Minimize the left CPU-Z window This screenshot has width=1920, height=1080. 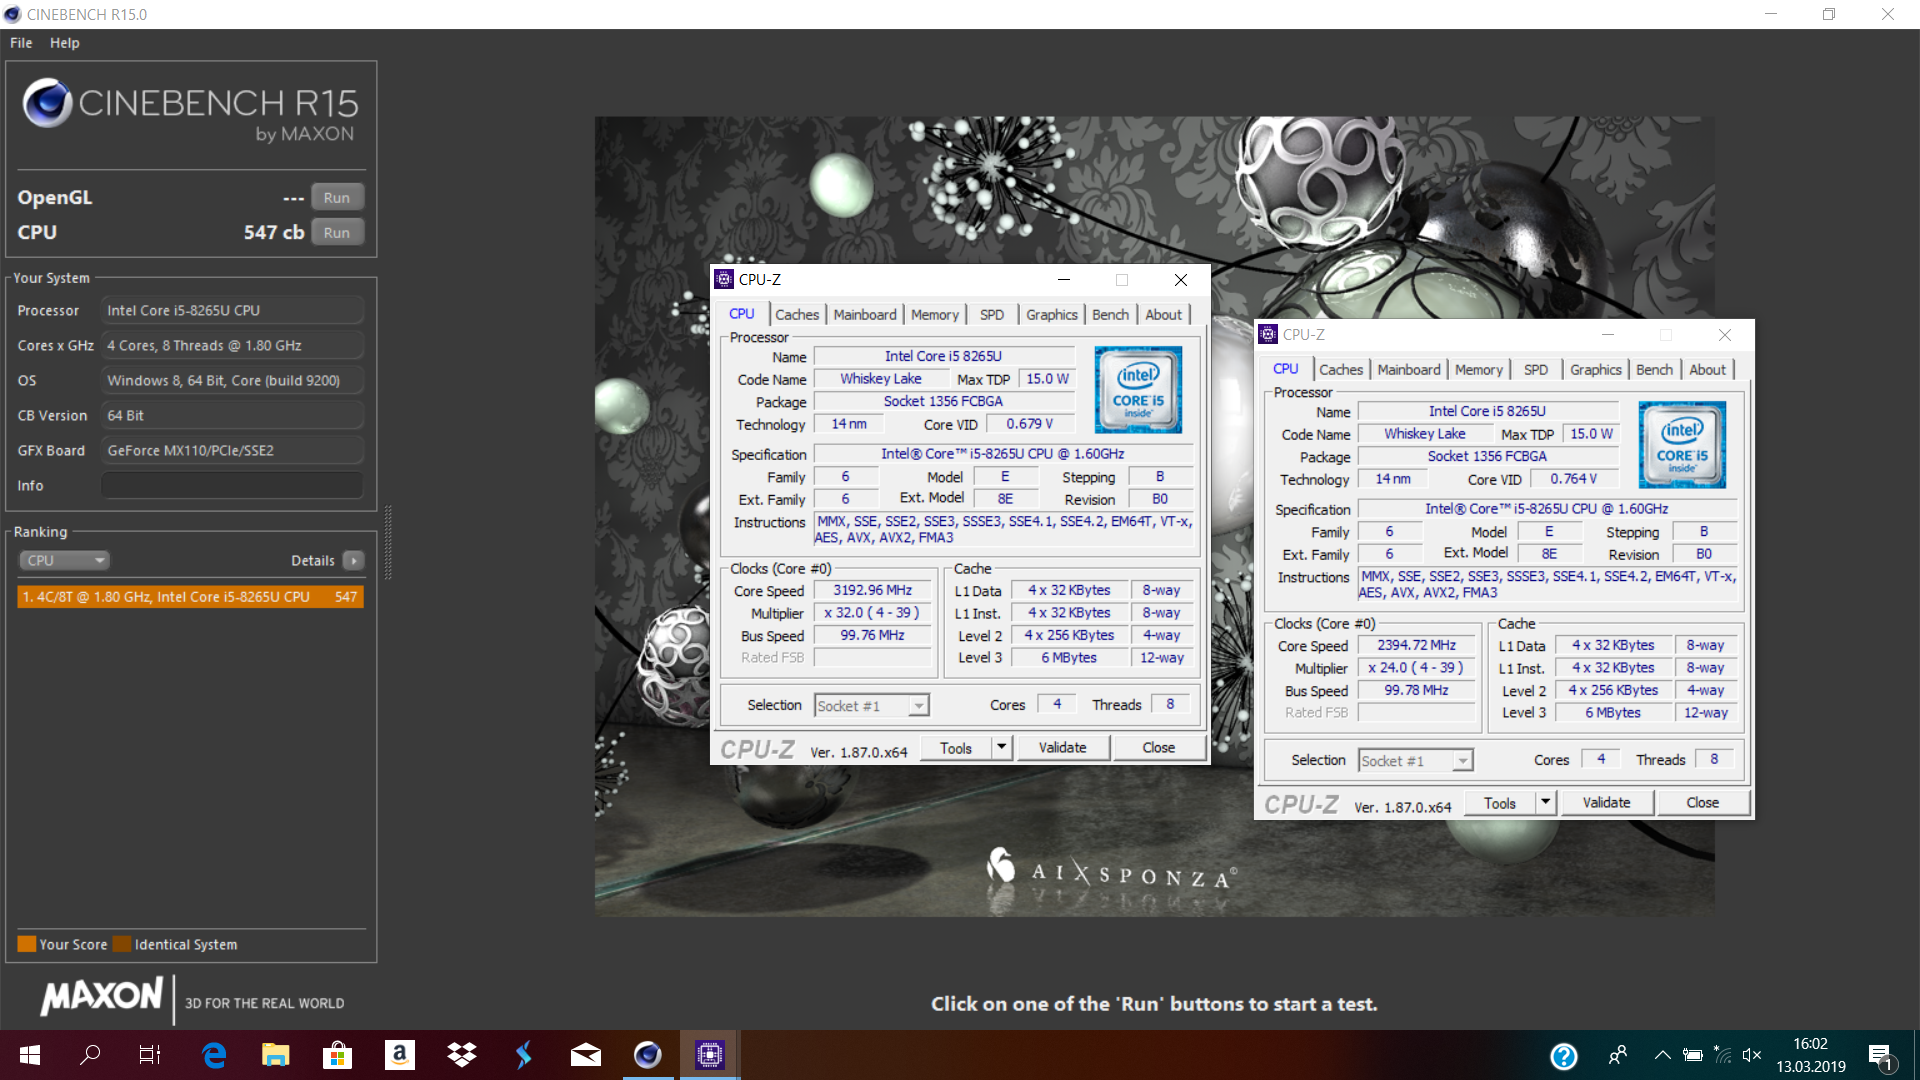pos(1064,280)
